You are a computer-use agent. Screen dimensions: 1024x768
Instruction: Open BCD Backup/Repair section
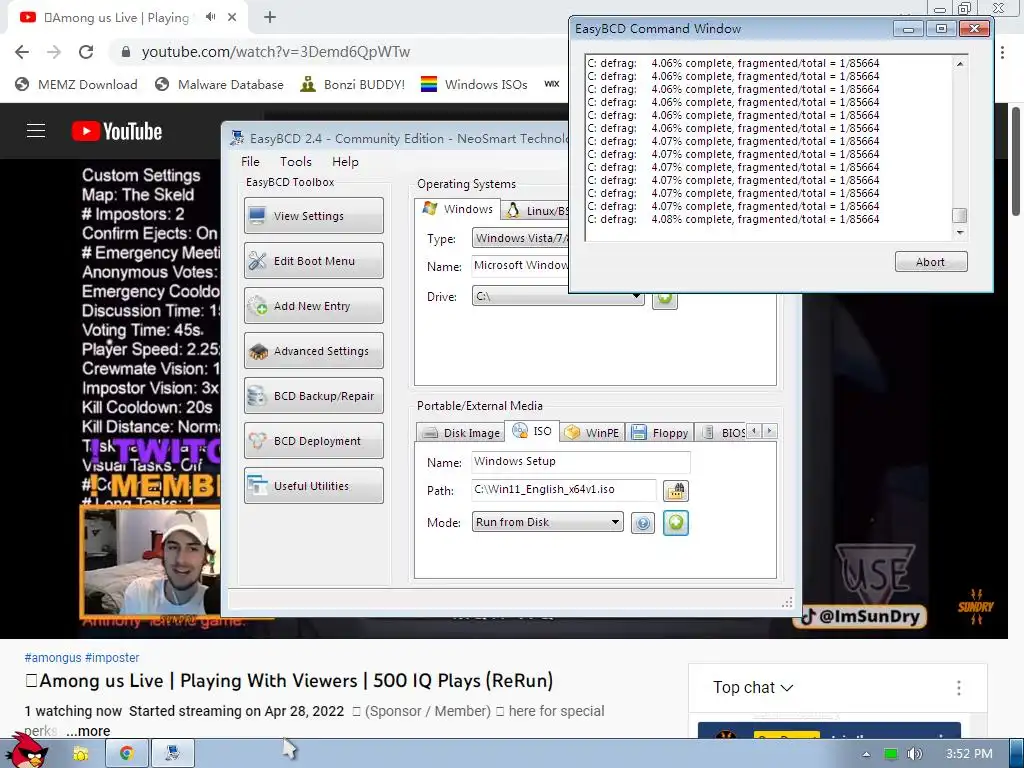coord(313,396)
